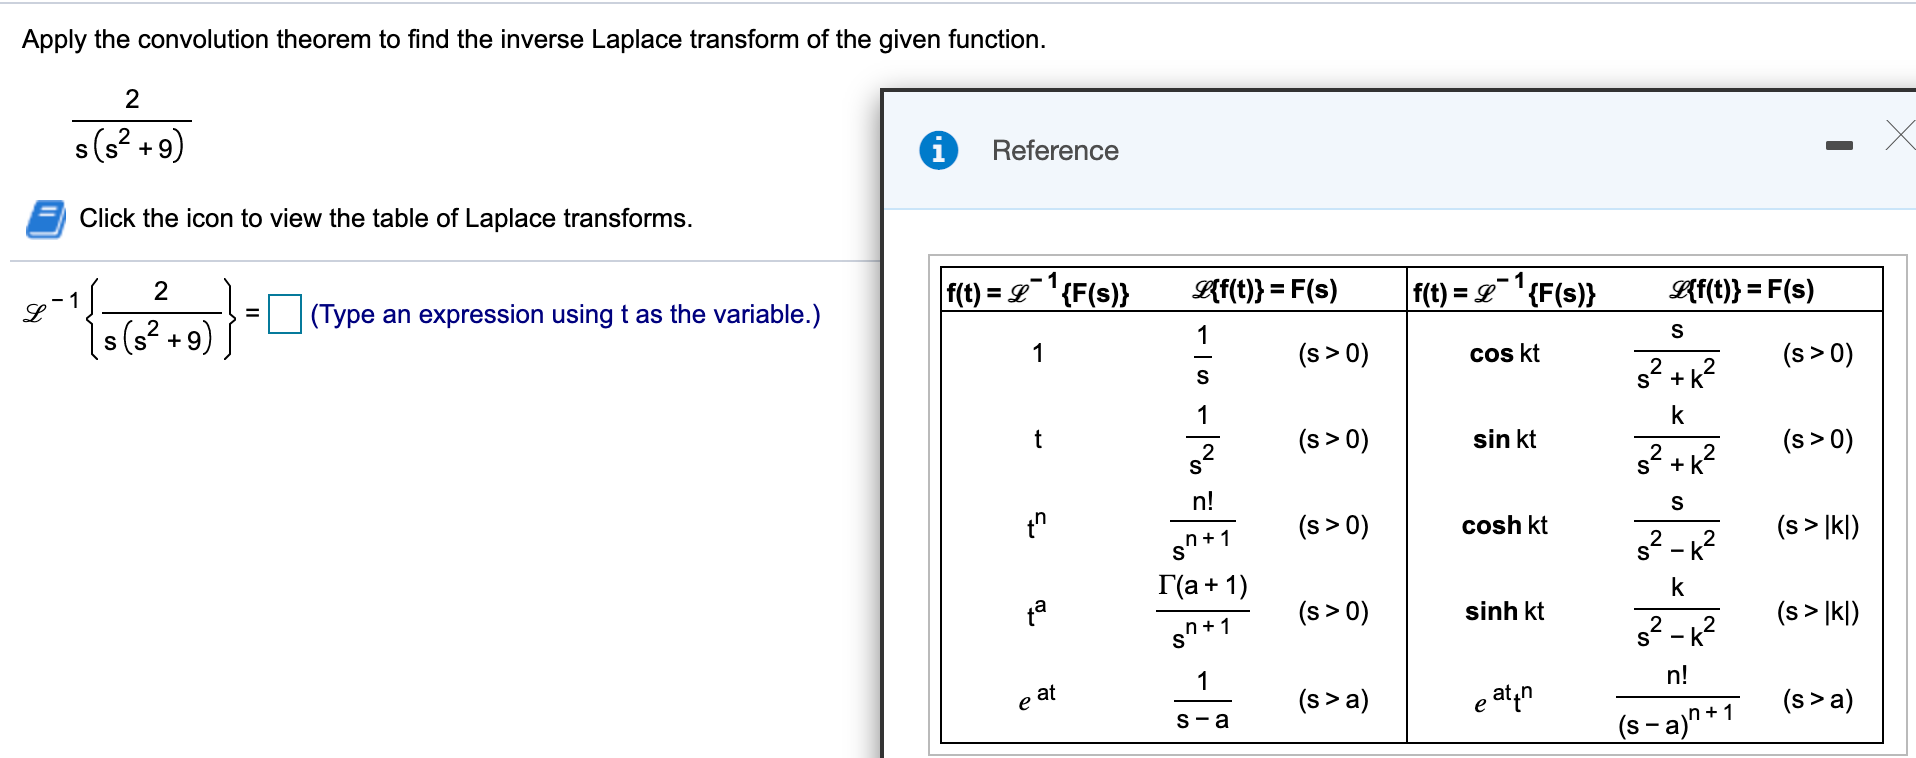Viewport: 1916px width, 758px height.
Task: Click the Reference window title text
Action: [1054, 150]
